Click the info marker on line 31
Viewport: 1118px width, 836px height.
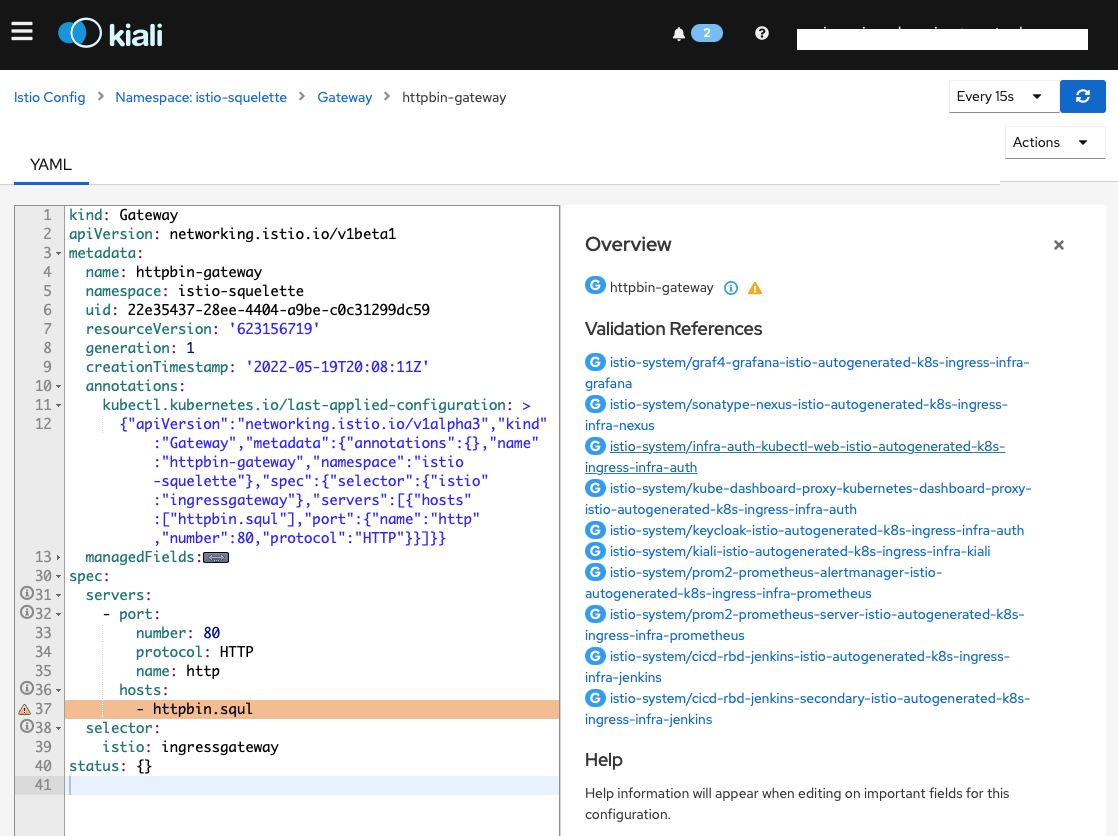(26, 593)
